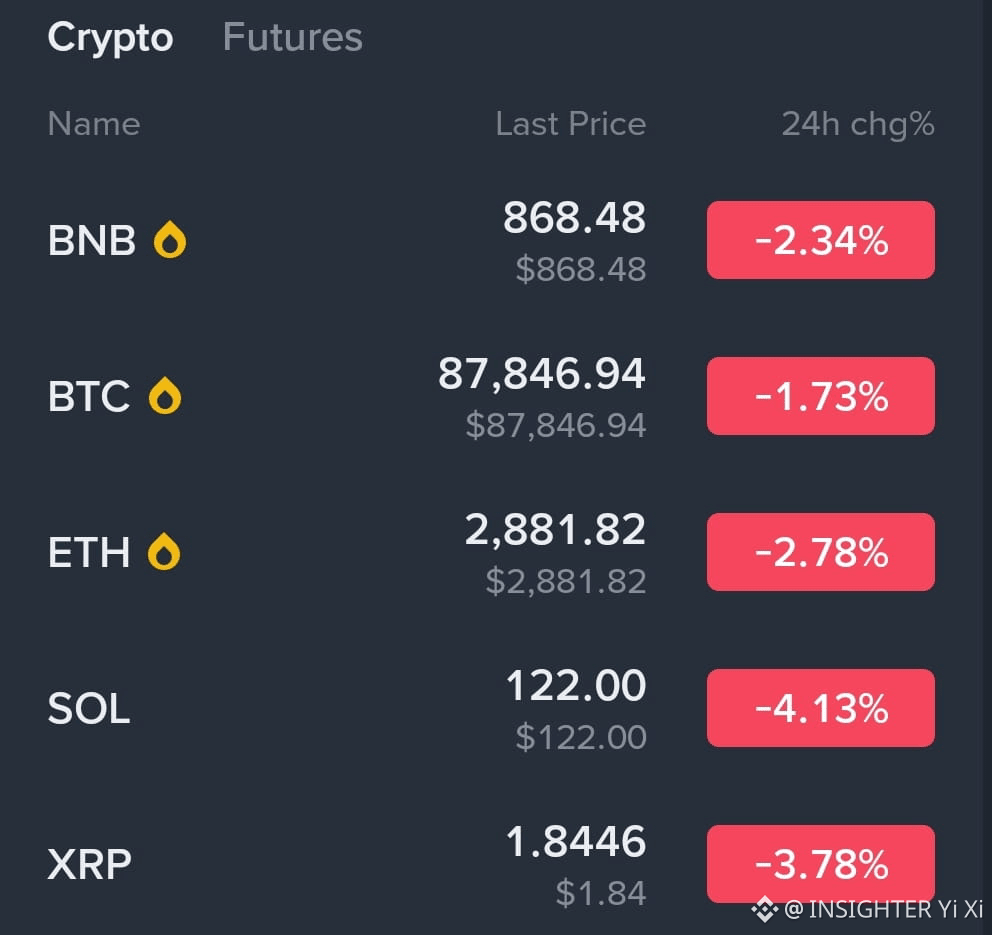The image size is (992, 935).
Task: Switch to the Crypto tab
Action: (x=110, y=38)
